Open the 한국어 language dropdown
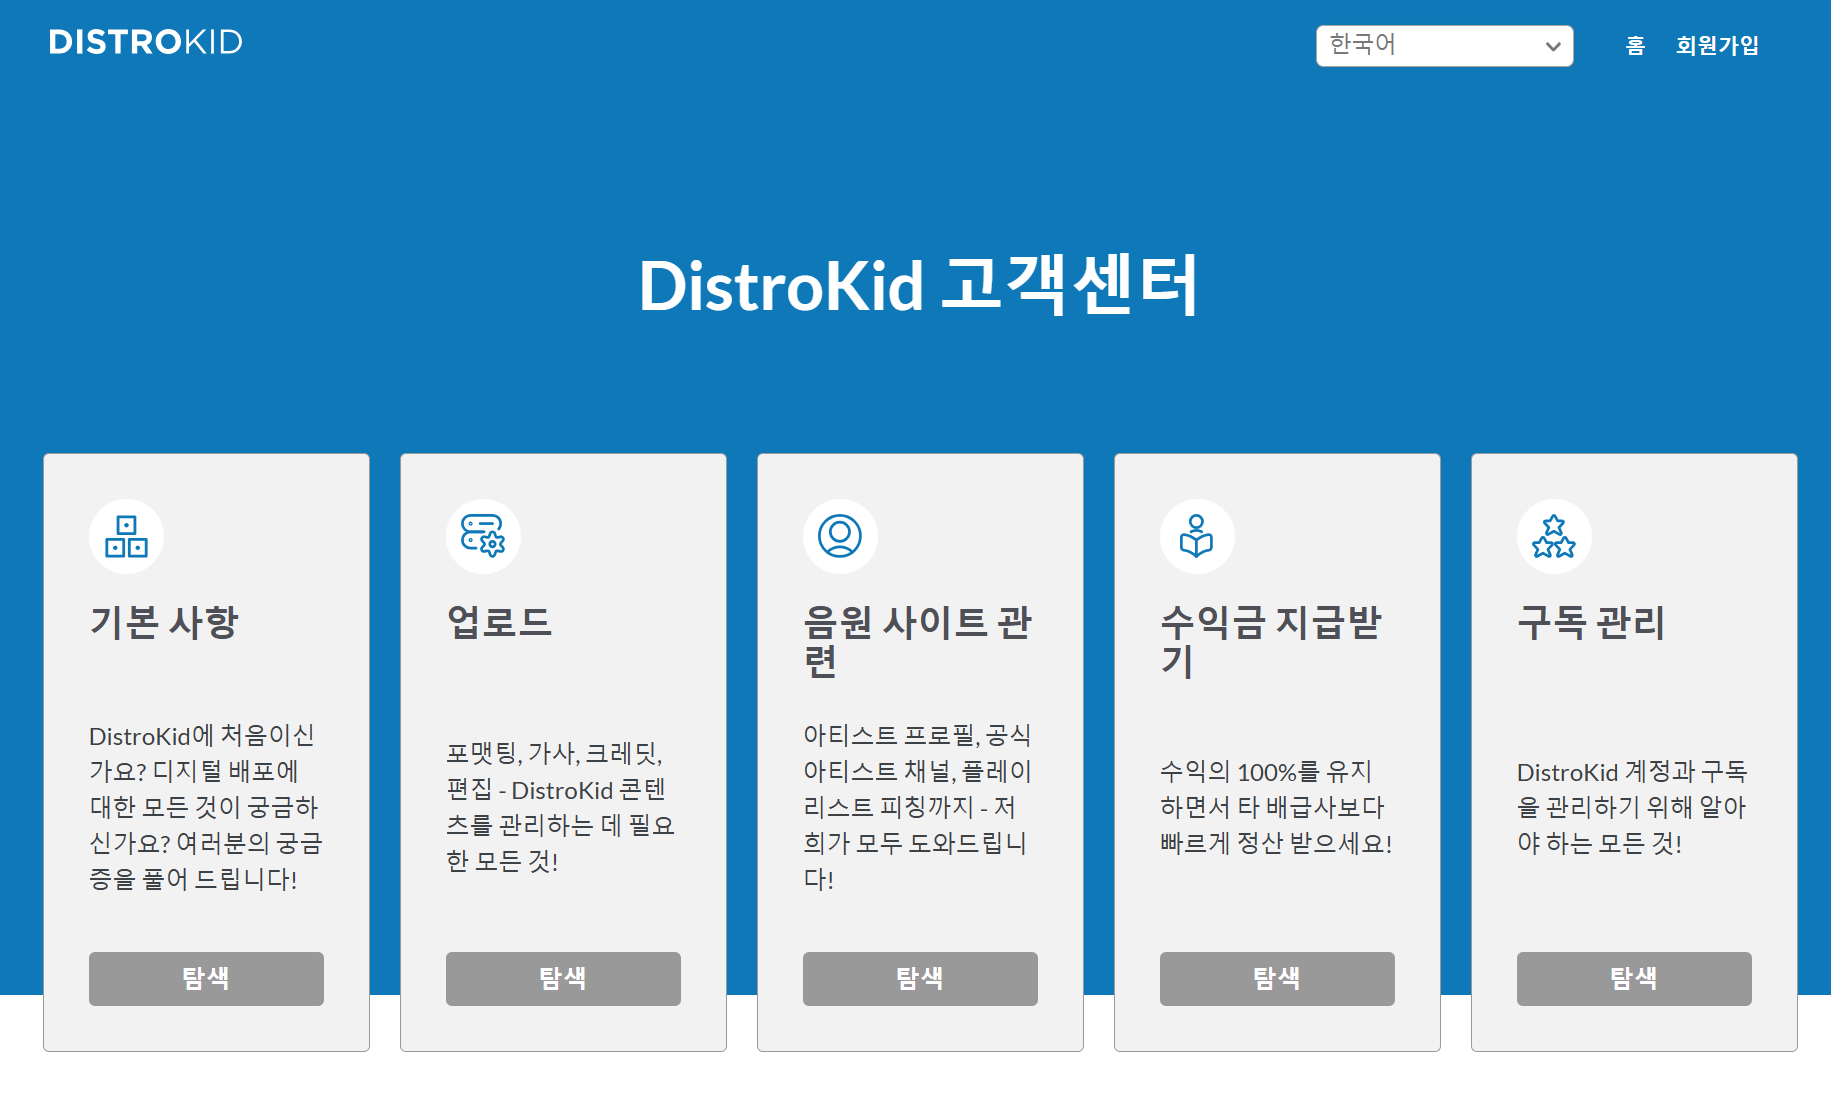The height and width of the screenshot is (1102, 1831). pyautogui.click(x=1444, y=46)
